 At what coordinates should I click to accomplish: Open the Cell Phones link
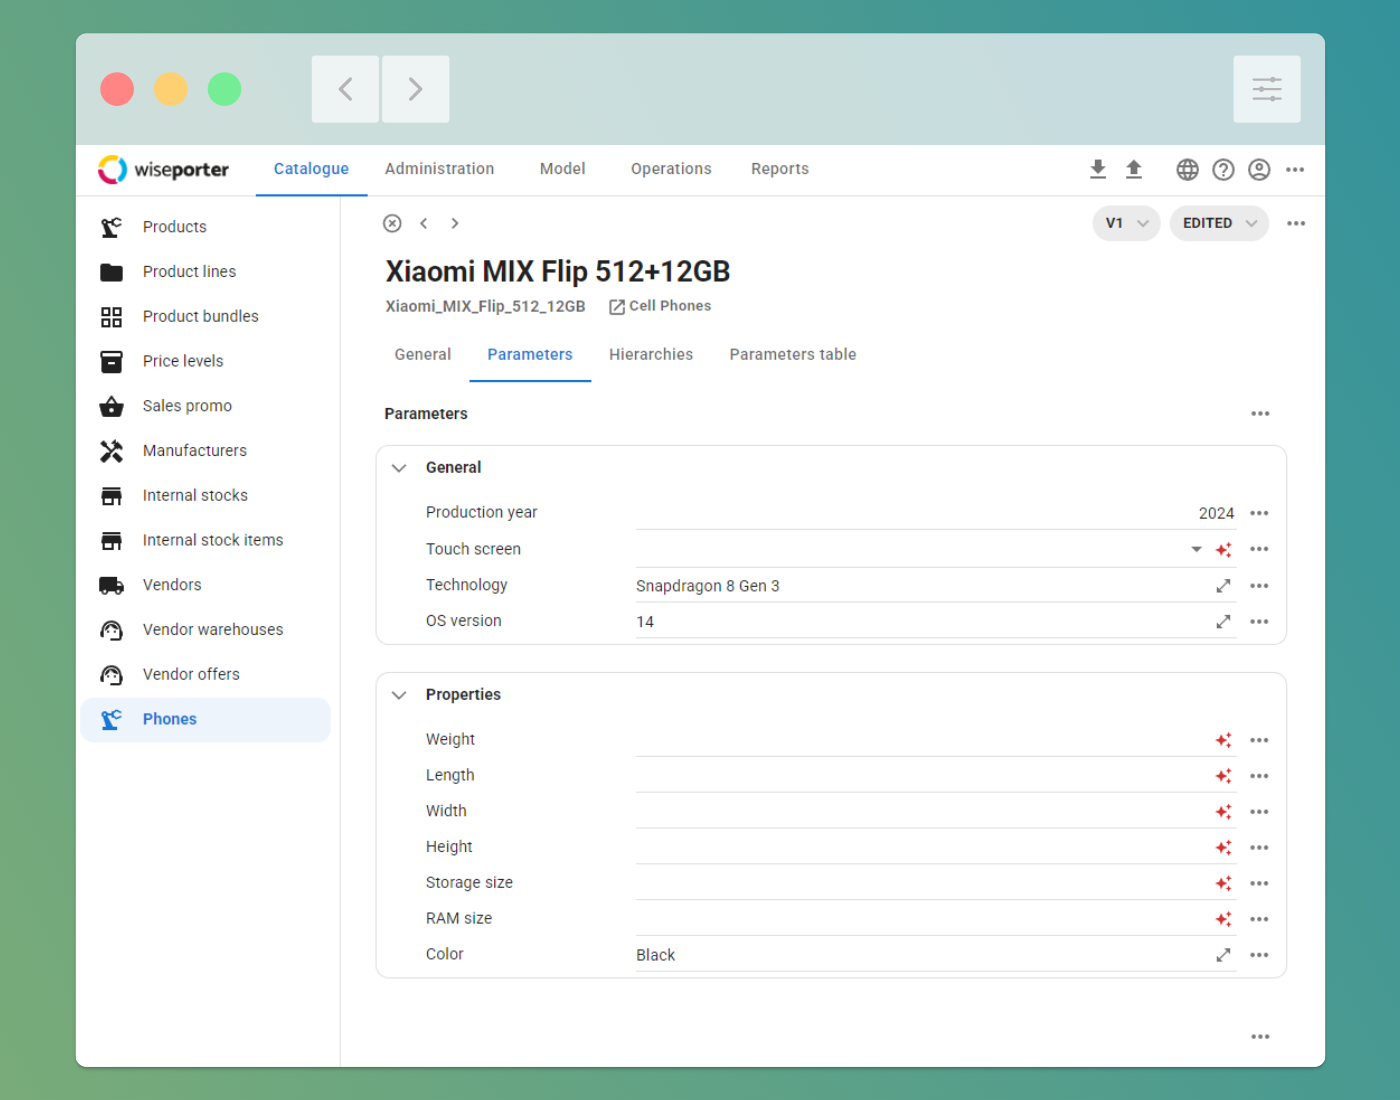(x=661, y=306)
